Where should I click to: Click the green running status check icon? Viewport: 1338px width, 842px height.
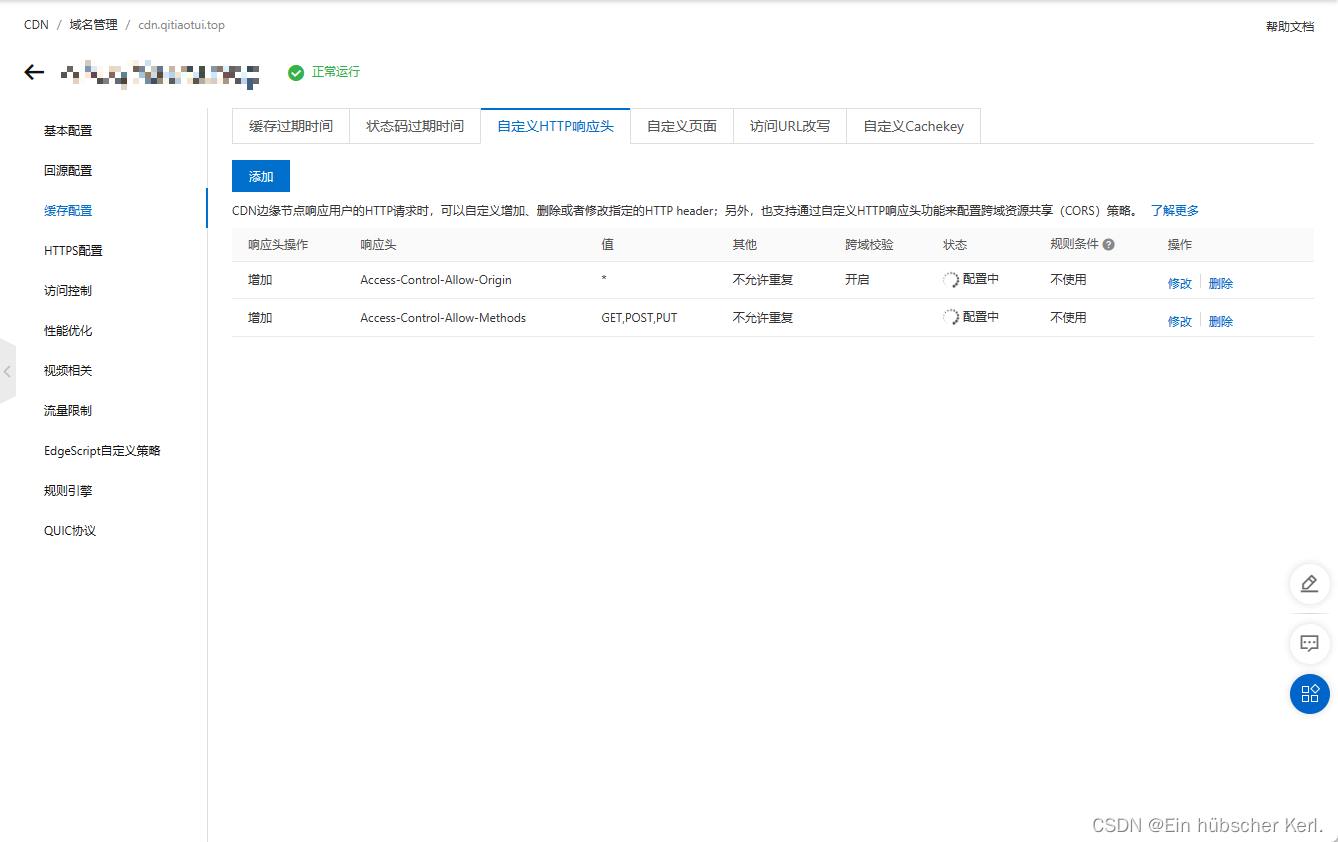[295, 73]
